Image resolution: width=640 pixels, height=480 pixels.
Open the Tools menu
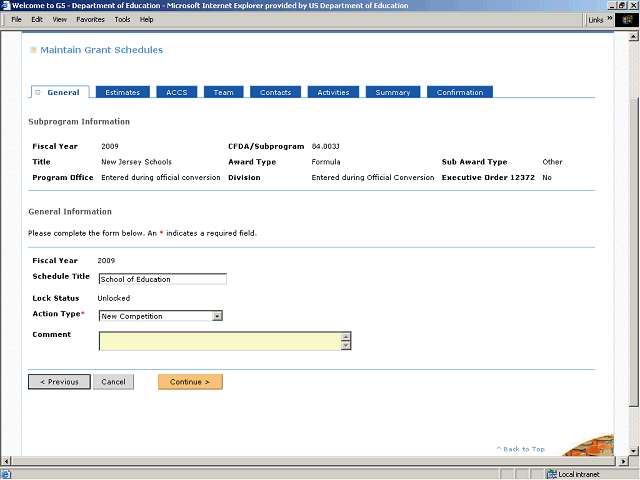click(x=122, y=19)
